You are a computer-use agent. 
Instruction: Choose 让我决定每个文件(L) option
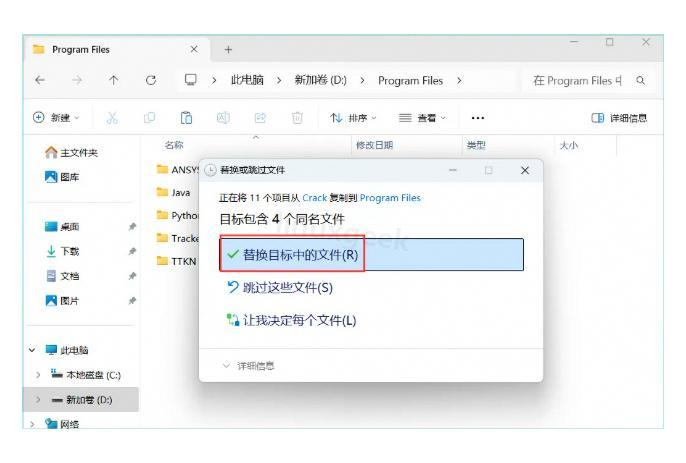pyautogui.click(x=291, y=320)
